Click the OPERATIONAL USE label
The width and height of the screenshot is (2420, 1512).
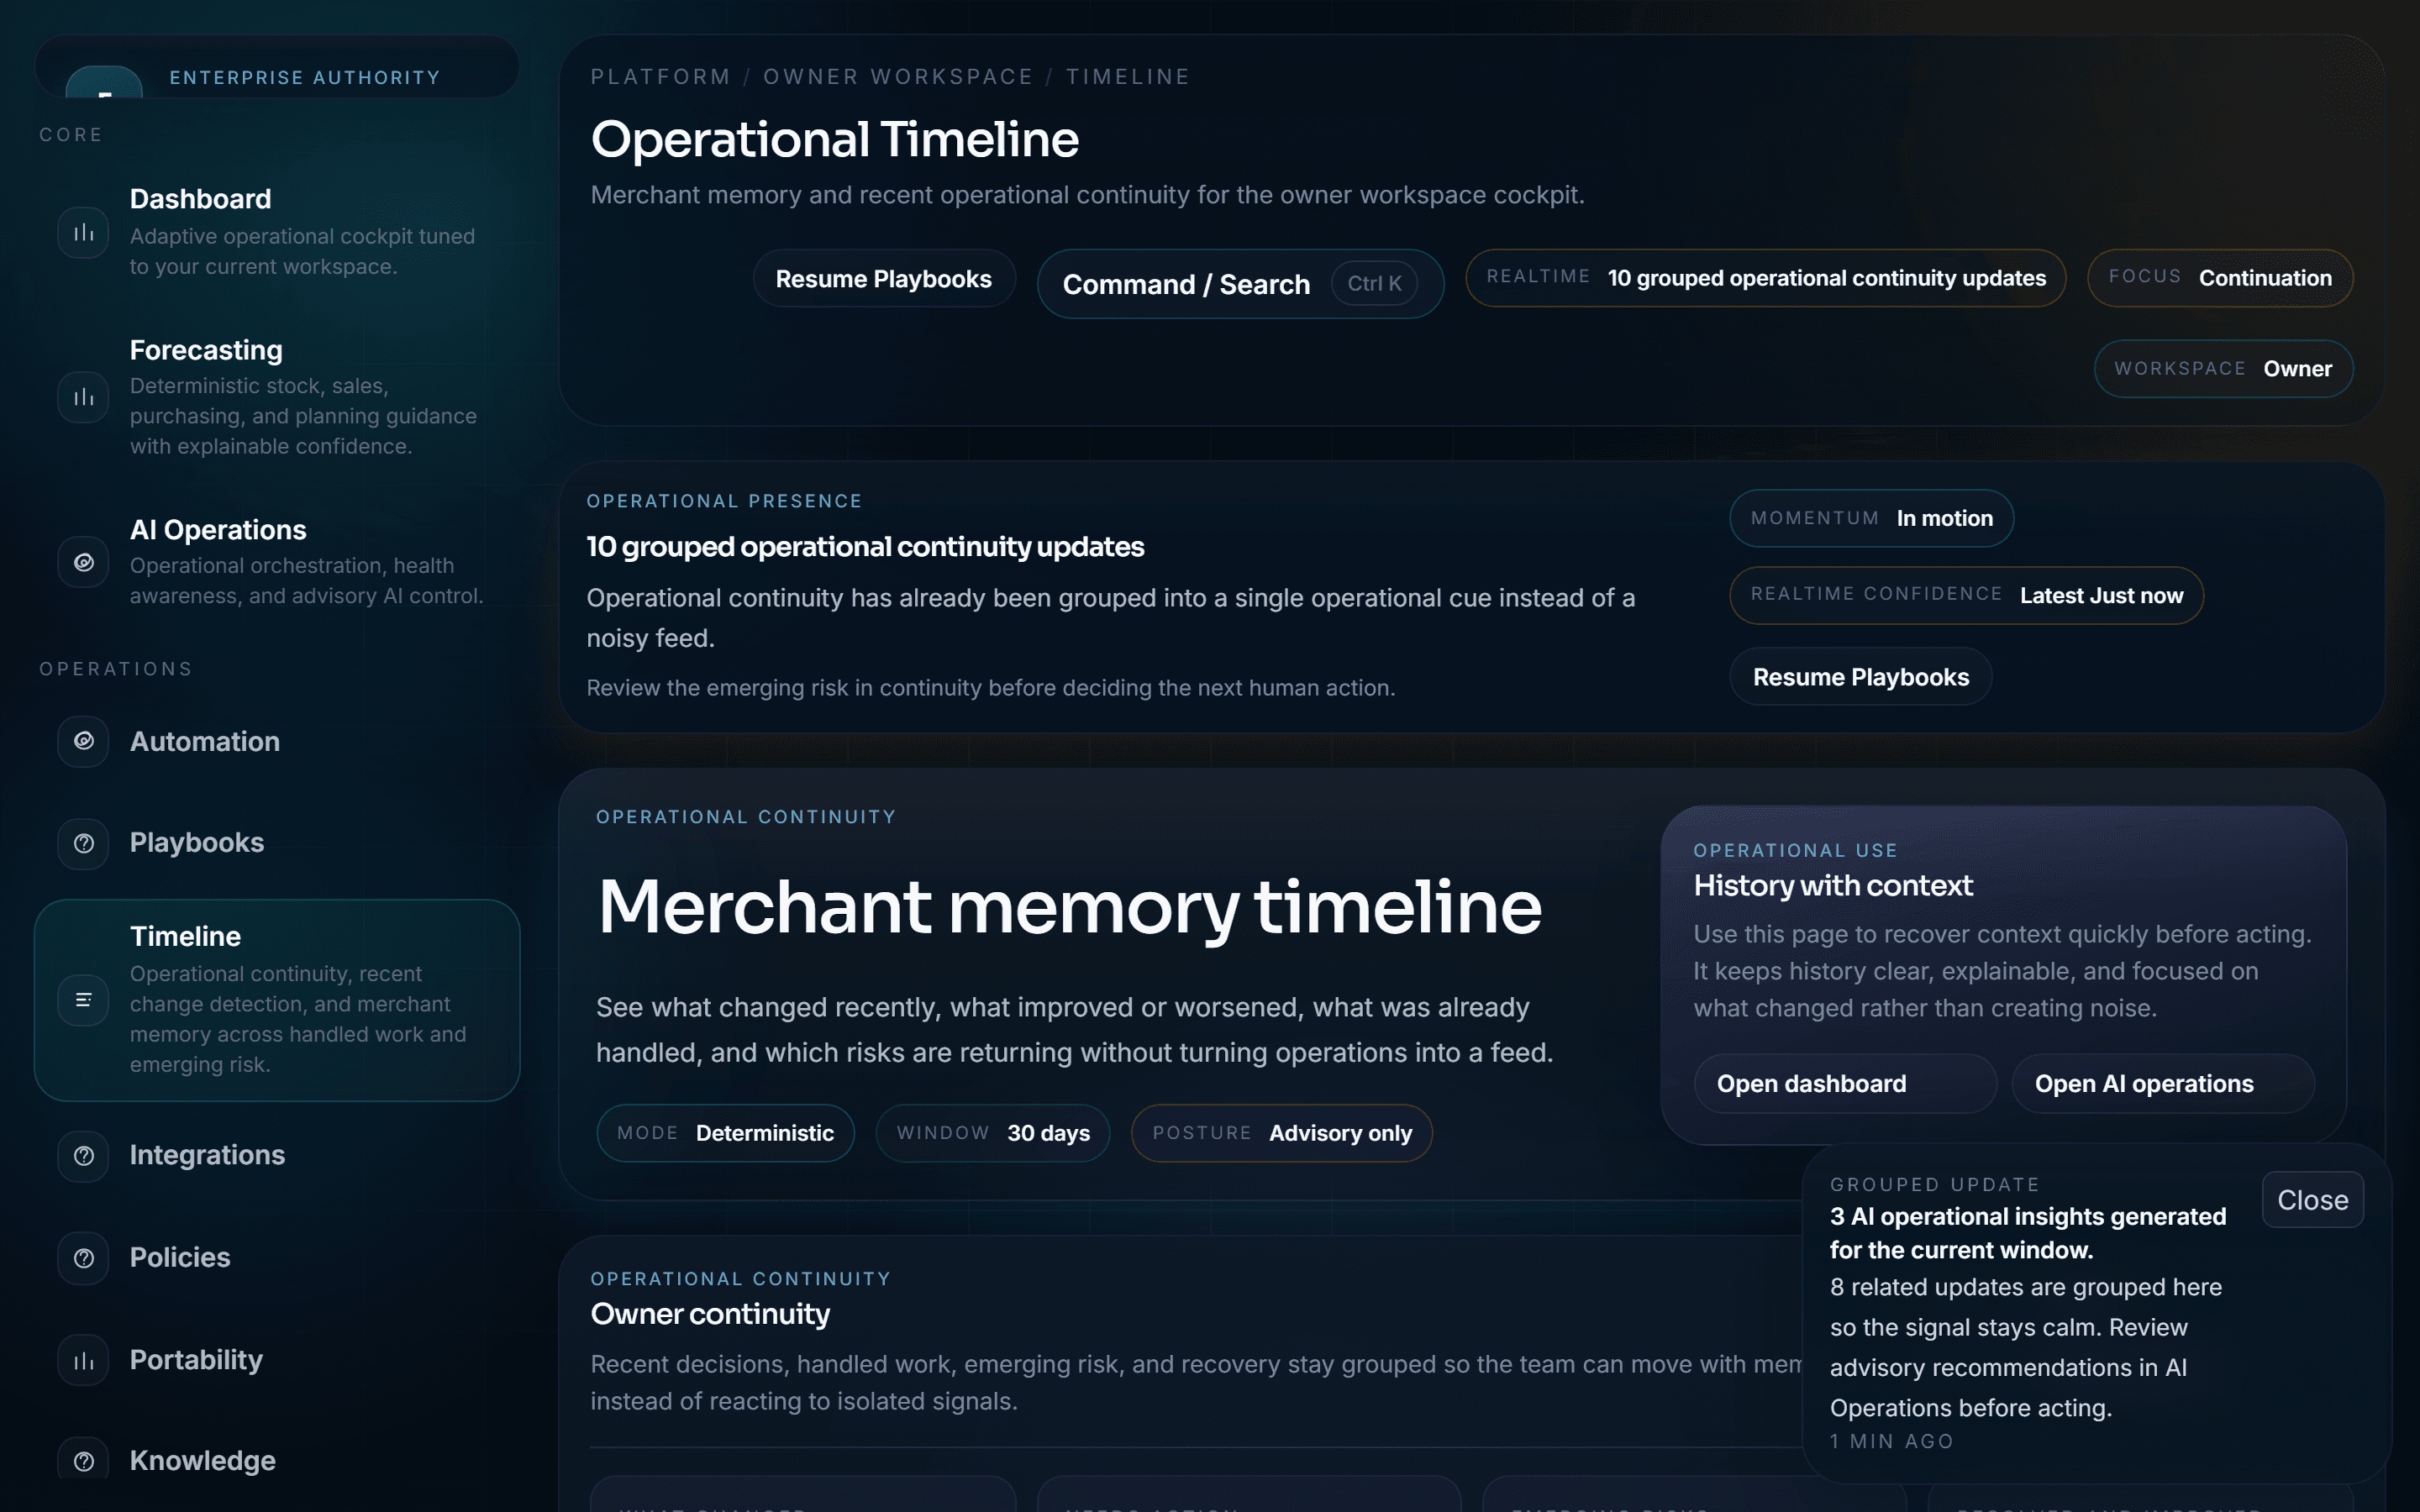pos(1795,851)
